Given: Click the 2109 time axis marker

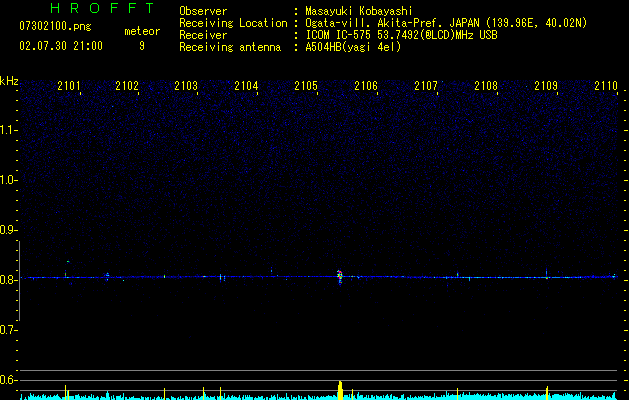Looking at the screenshot, I should click(546, 86).
